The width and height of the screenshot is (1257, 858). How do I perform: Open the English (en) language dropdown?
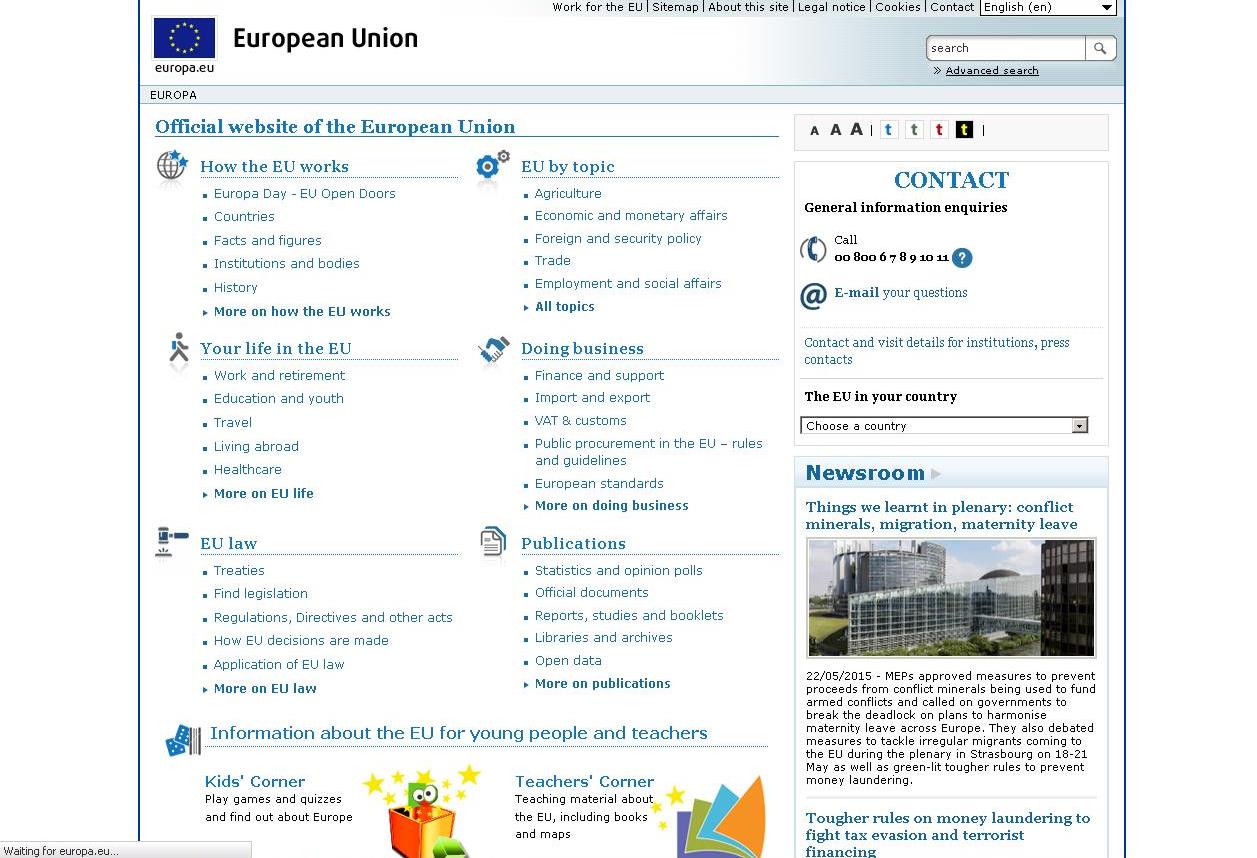1048,7
